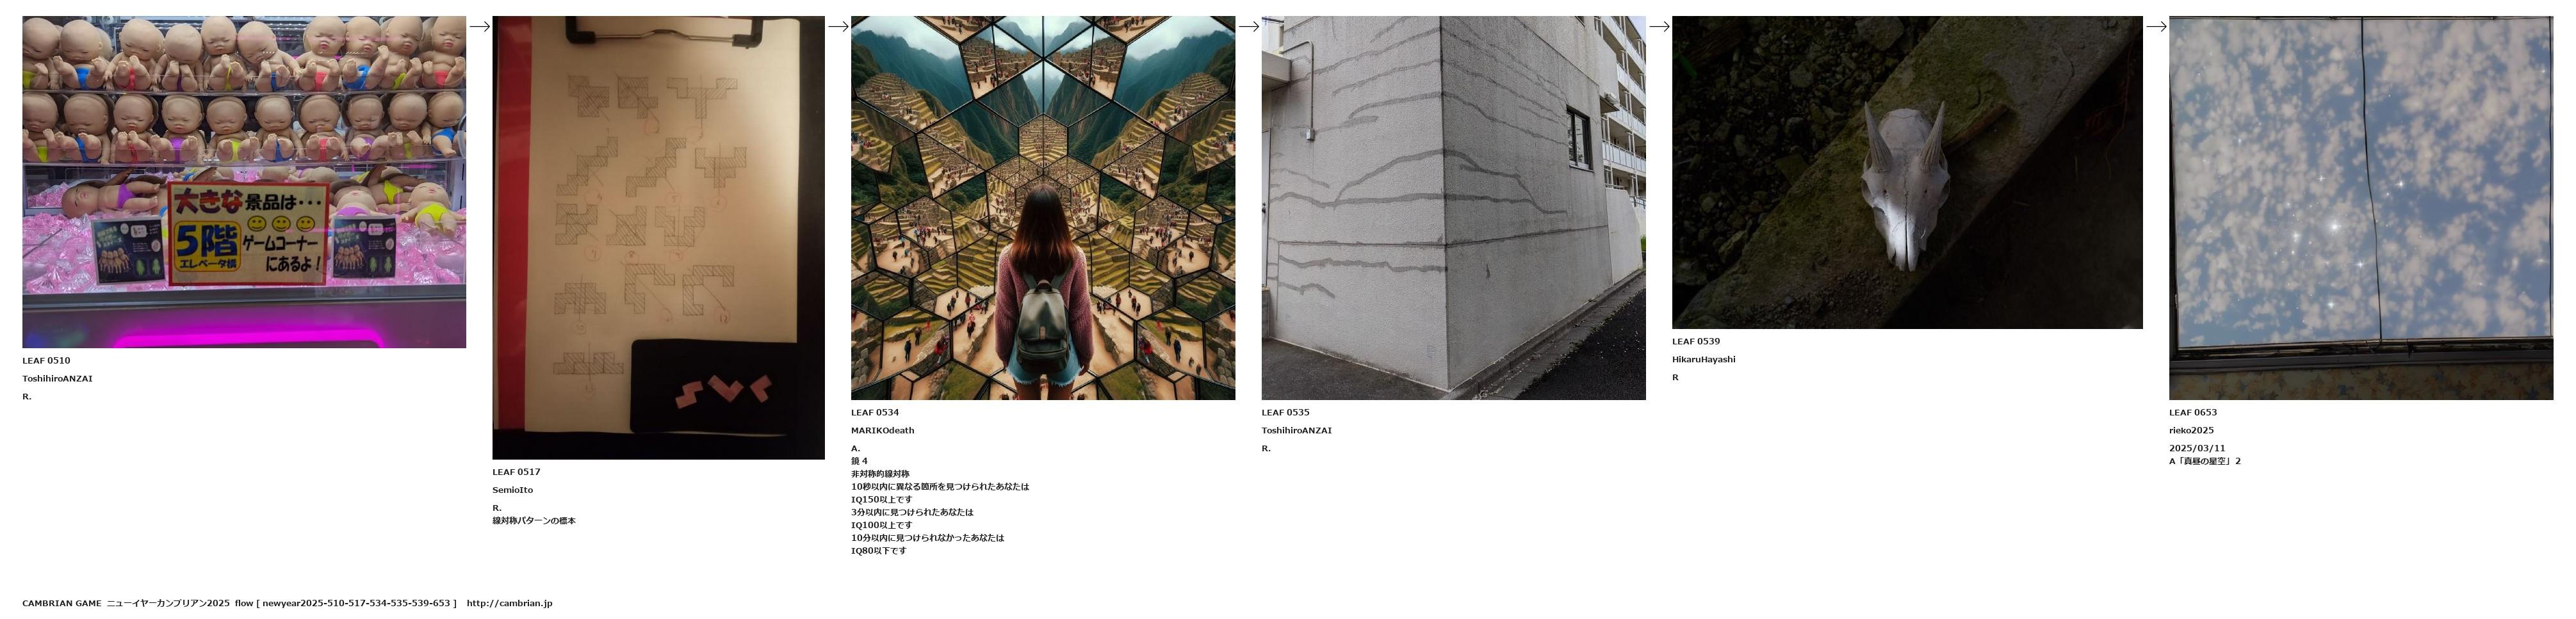Click the arrow after the concrete building photo
This screenshot has width=2576, height=619.
click(x=1659, y=27)
